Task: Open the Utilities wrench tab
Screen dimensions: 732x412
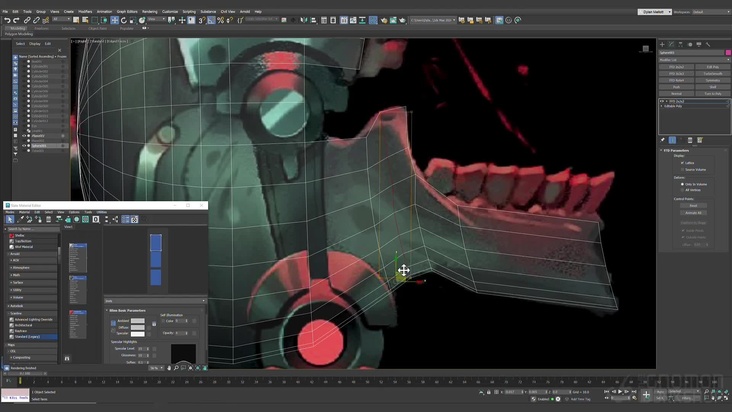Action: click(x=708, y=44)
